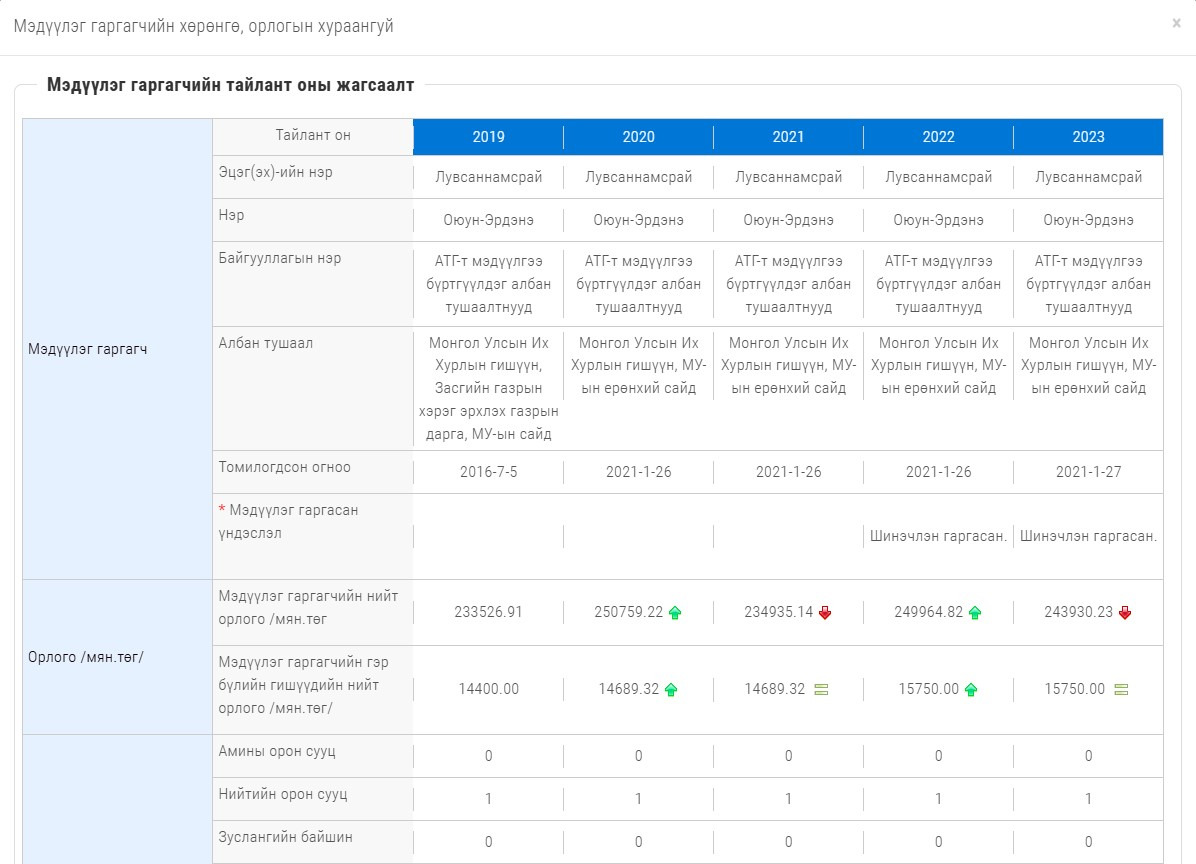The height and width of the screenshot is (864, 1196).
Task: Select the 2022 year column header
Action: click(938, 137)
